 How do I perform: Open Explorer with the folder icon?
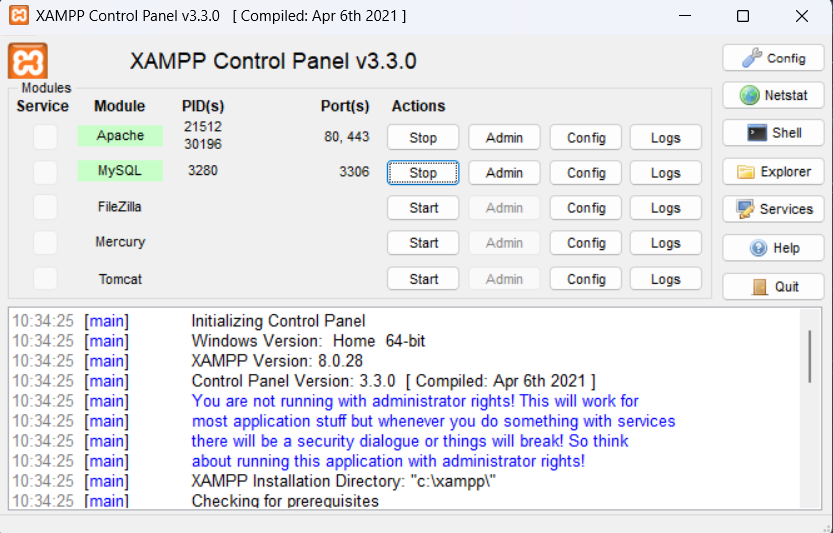pyautogui.click(x=773, y=172)
